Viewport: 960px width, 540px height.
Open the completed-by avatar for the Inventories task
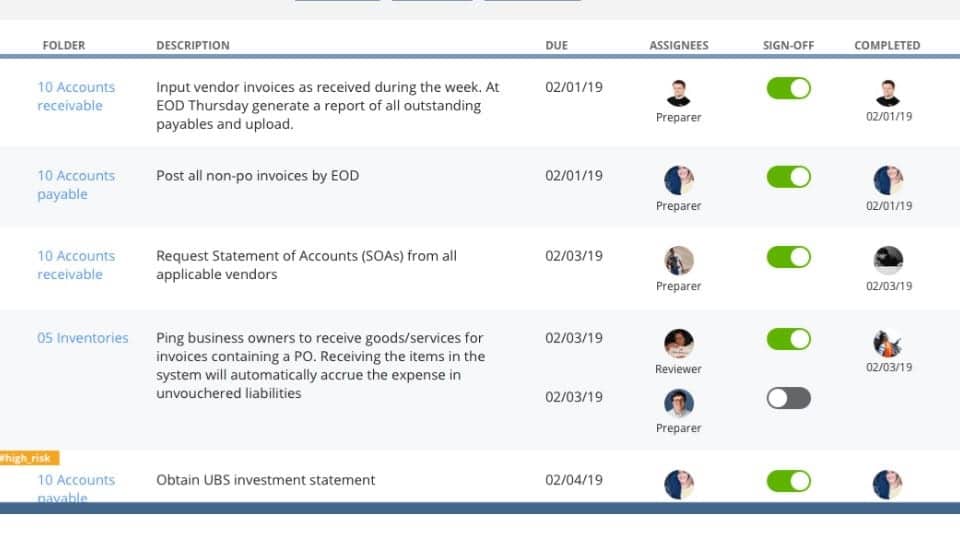tap(888, 343)
